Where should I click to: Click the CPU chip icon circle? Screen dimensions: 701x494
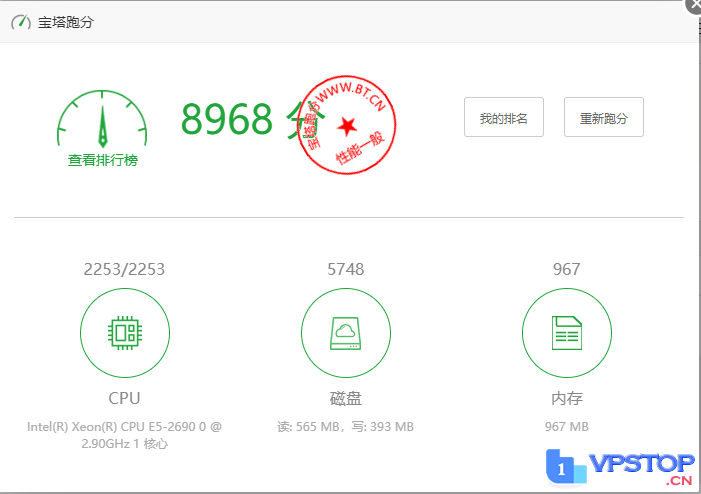pos(125,333)
